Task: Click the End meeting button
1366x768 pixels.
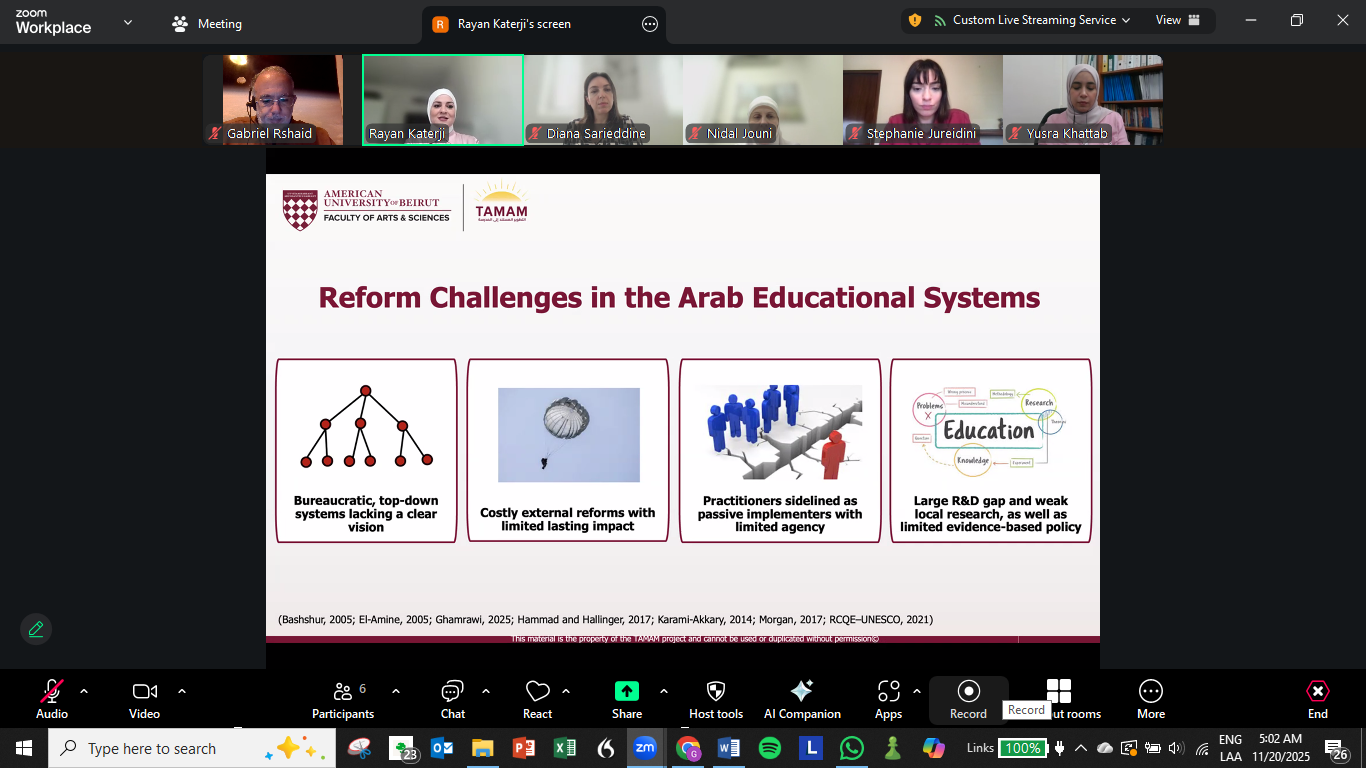Action: point(1317,699)
